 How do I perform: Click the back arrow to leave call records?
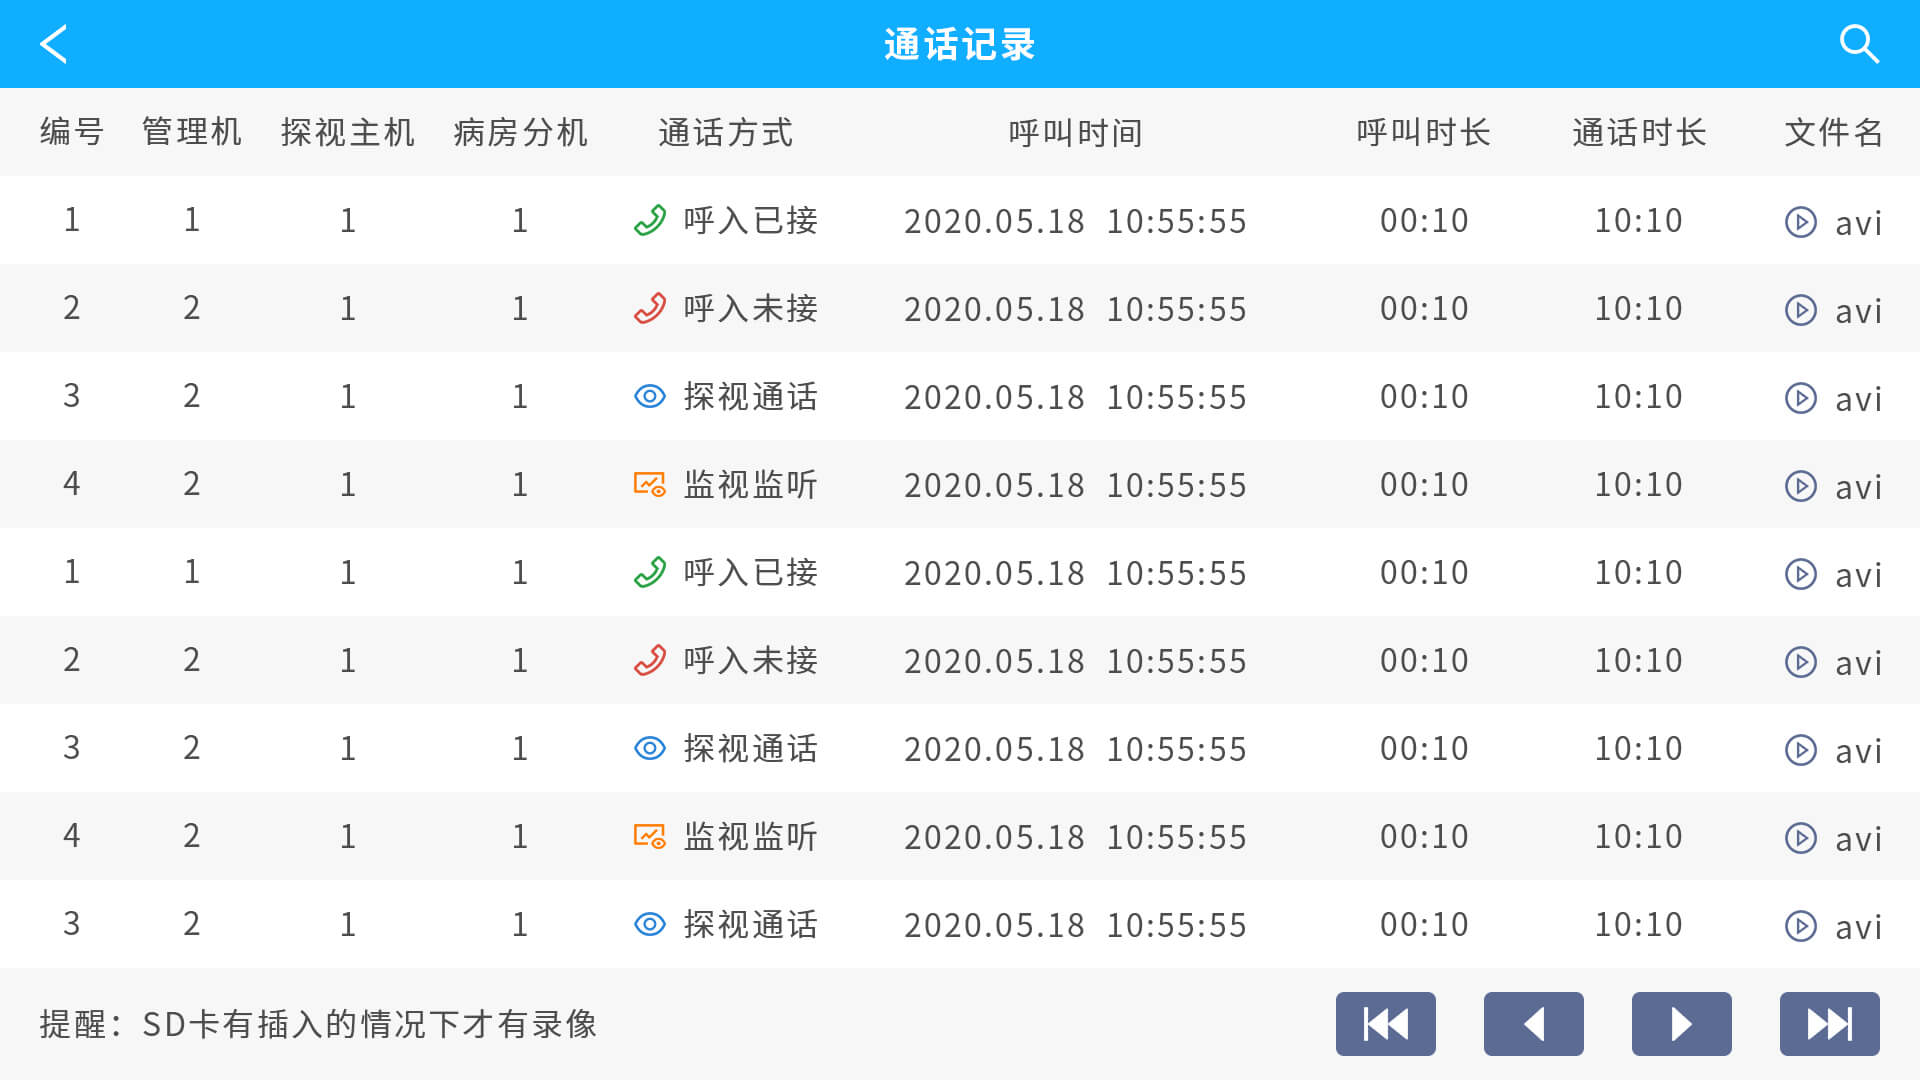(x=53, y=43)
